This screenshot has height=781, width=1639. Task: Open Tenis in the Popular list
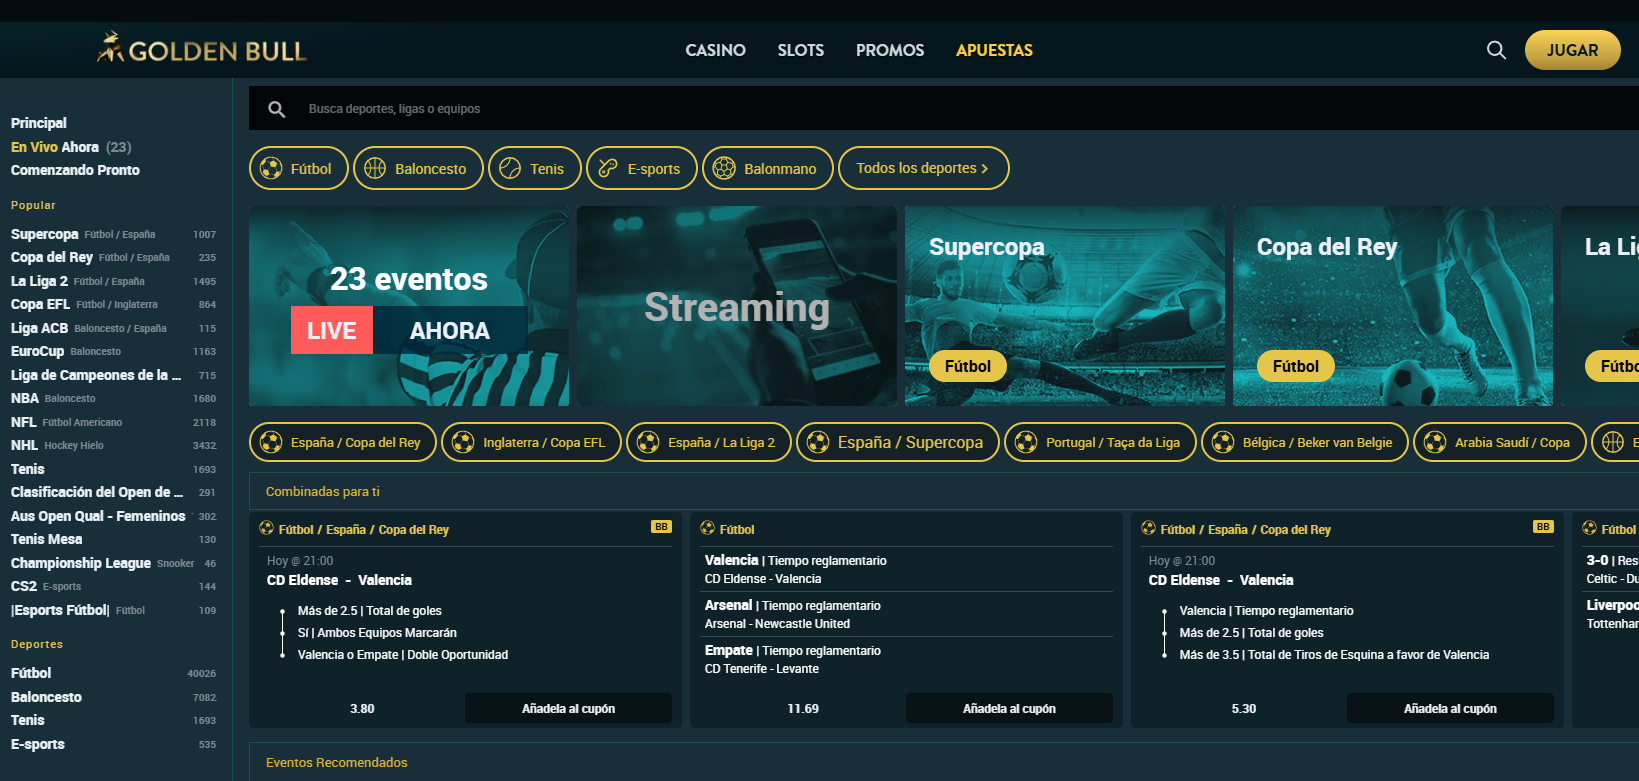[113, 469]
